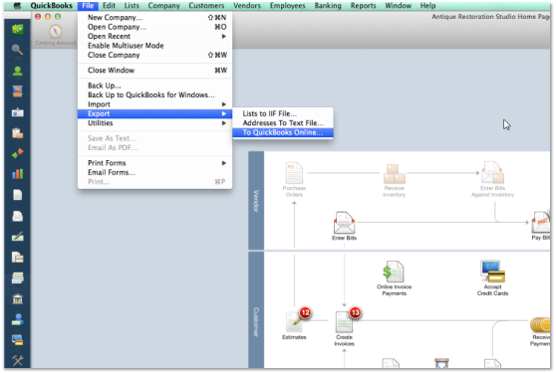Click the bank building sidebar icon
This screenshot has width=556, height=374.
(17, 299)
